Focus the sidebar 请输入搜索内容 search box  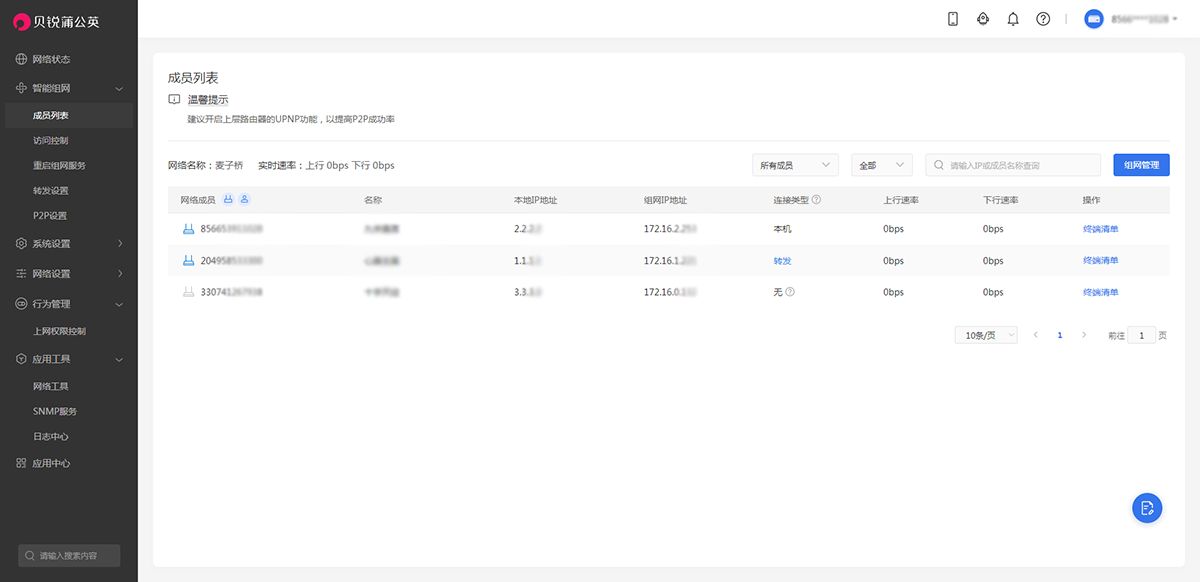coord(69,555)
